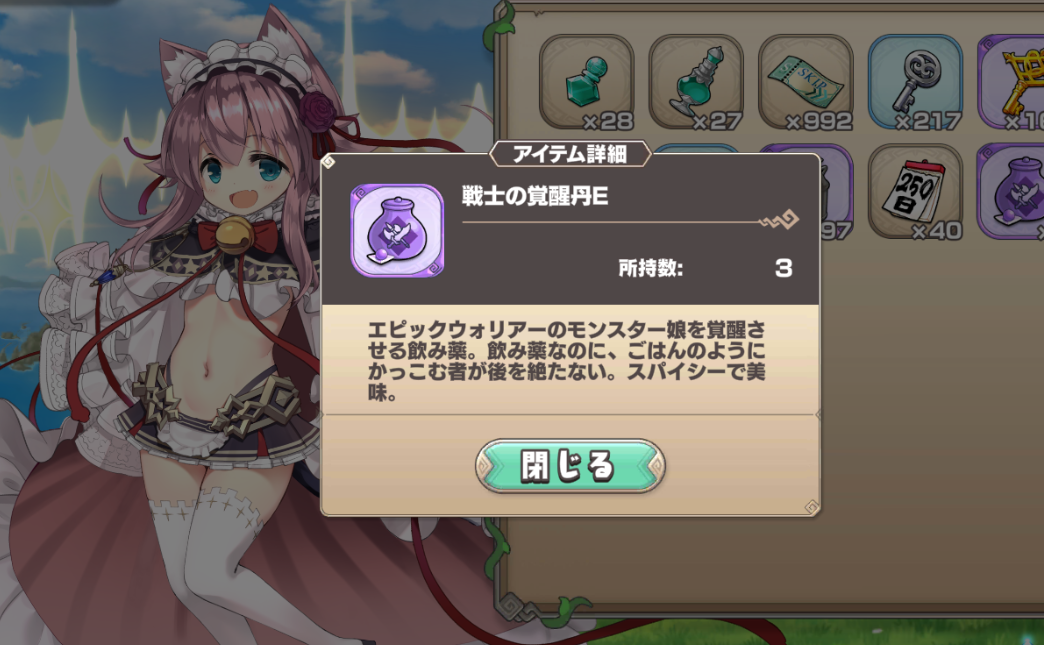Select the green flask potion with x27
This screenshot has height=645, width=1044.
click(696, 82)
